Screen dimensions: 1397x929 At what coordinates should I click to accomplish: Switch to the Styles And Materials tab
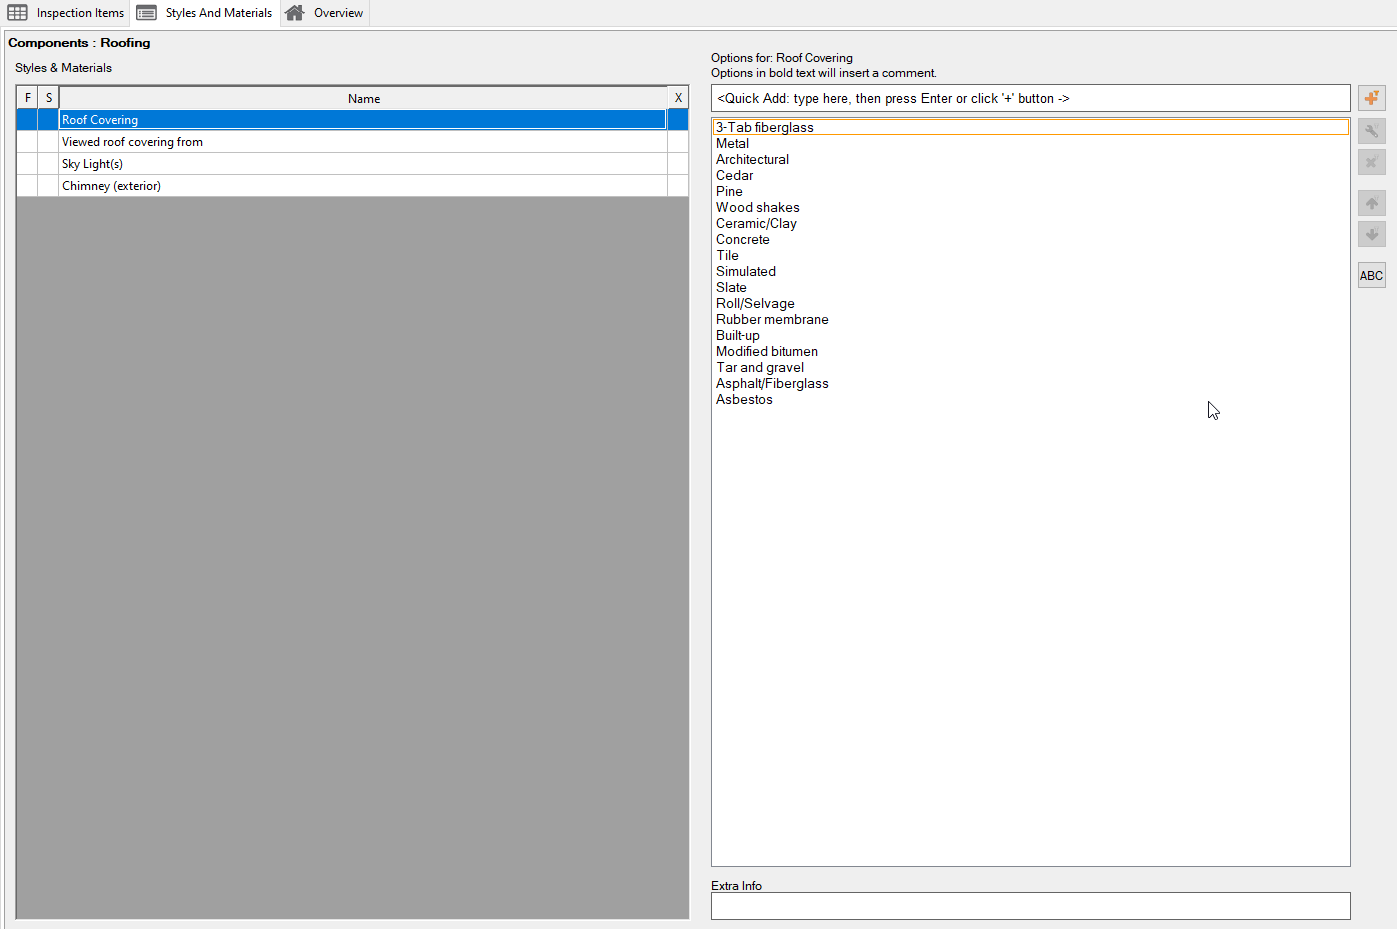pyautogui.click(x=218, y=13)
